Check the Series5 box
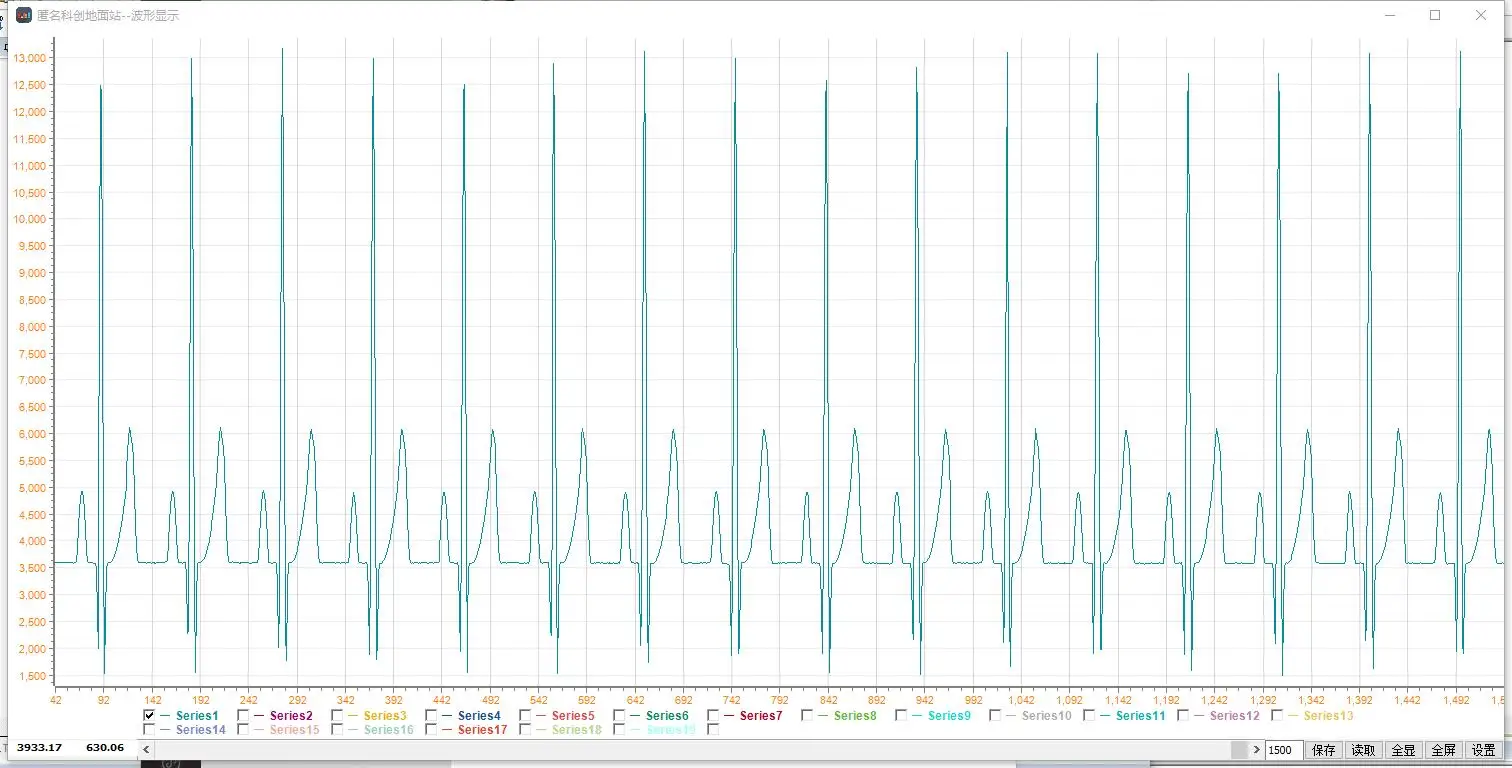The image size is (1512, 768). point(525,715)
